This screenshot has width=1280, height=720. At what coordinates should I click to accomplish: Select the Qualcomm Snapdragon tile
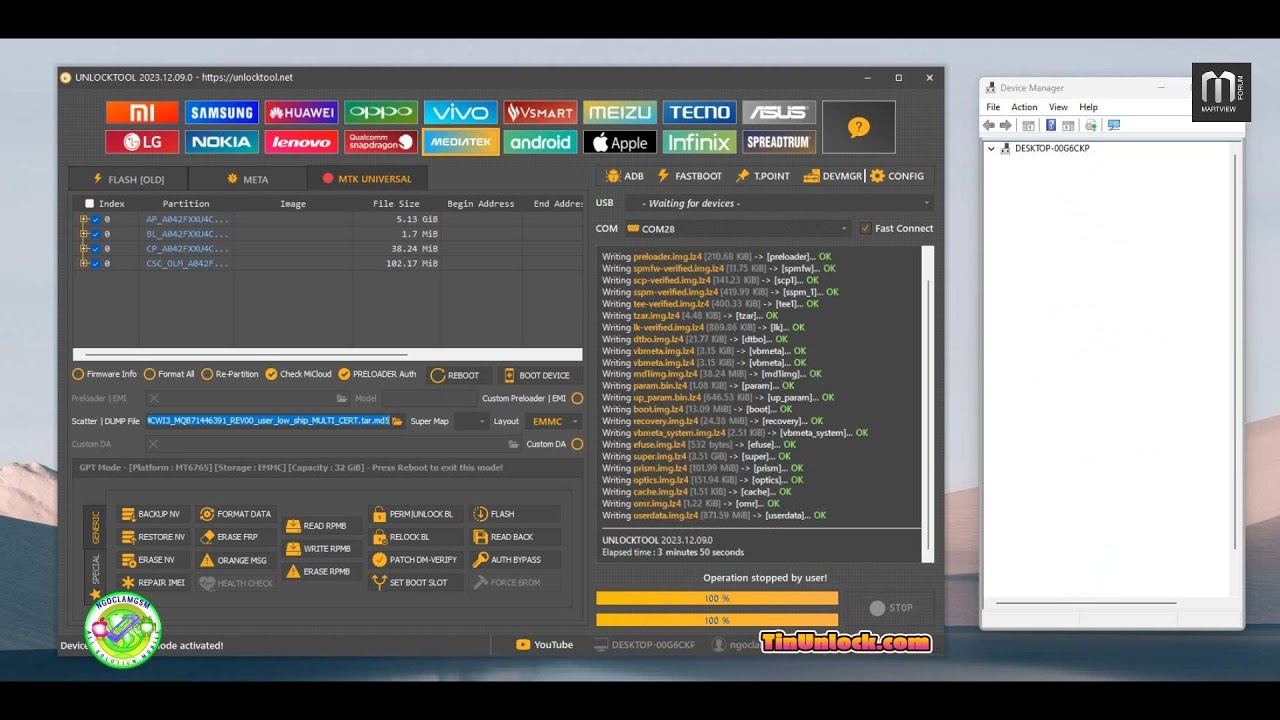tap(381, 142)
